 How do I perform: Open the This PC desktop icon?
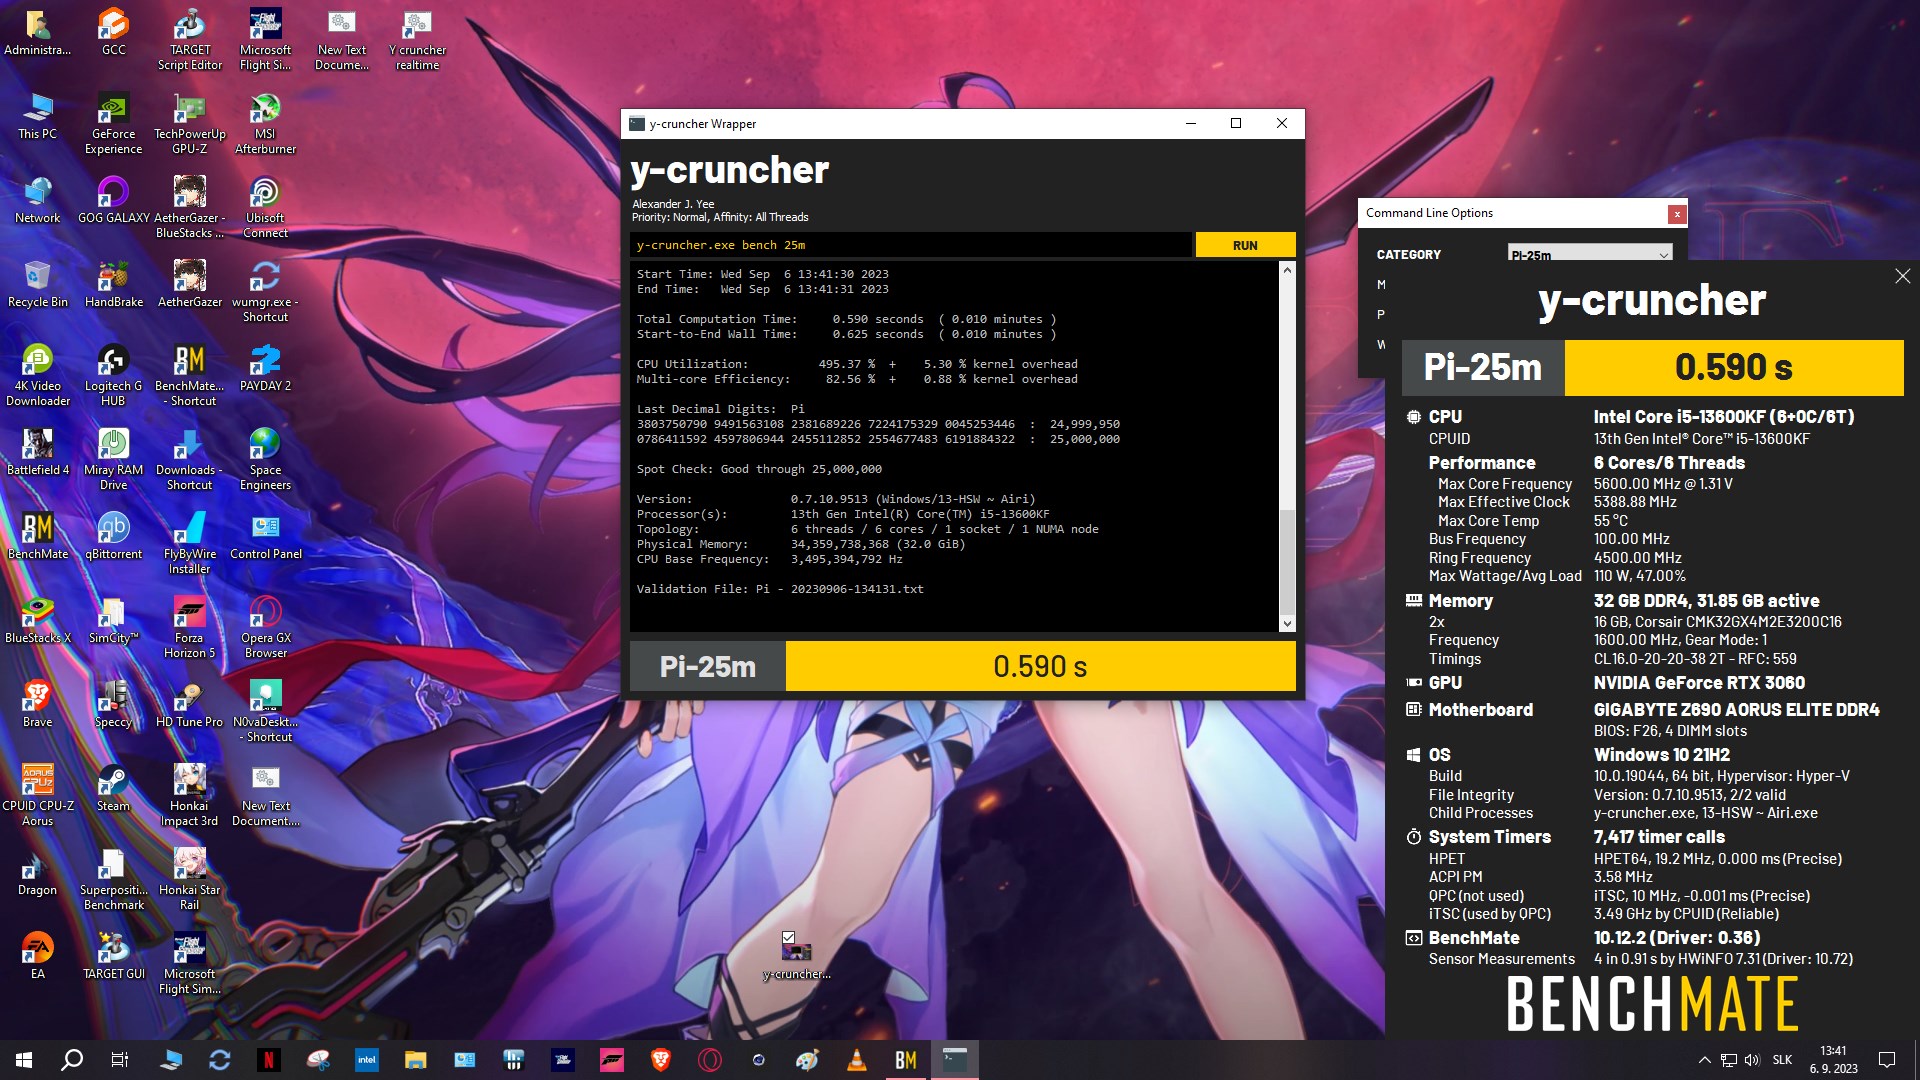tap(37, 116)
